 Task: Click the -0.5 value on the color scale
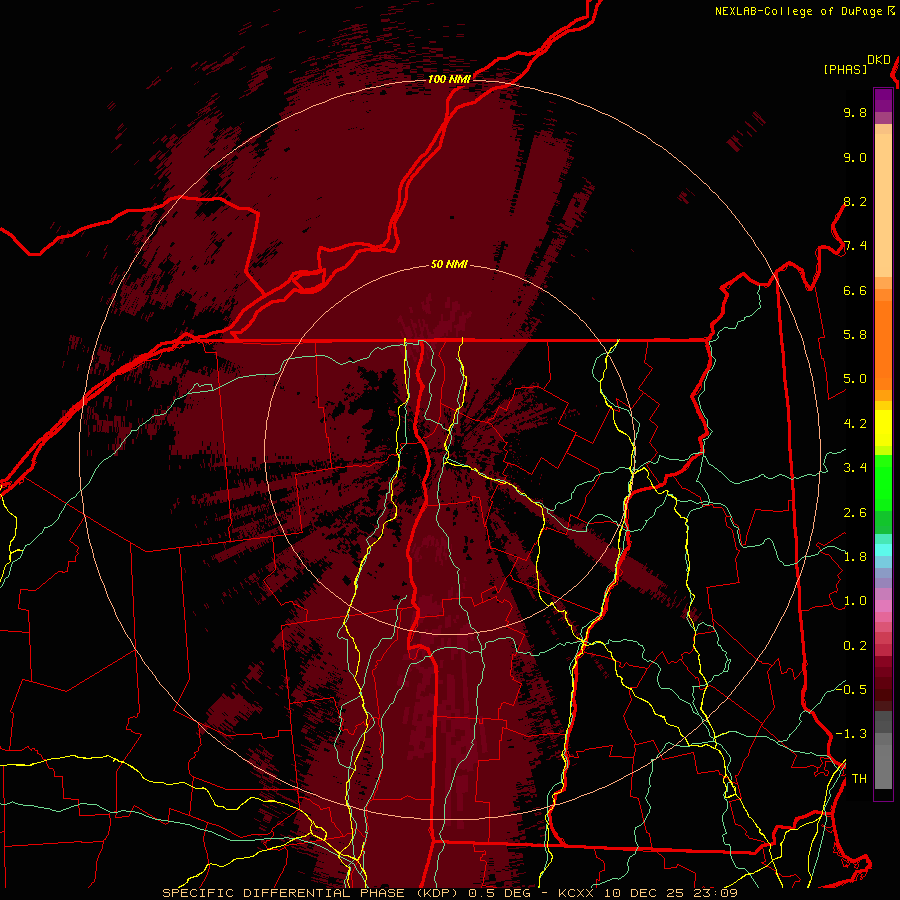click(x=852, y=690)
